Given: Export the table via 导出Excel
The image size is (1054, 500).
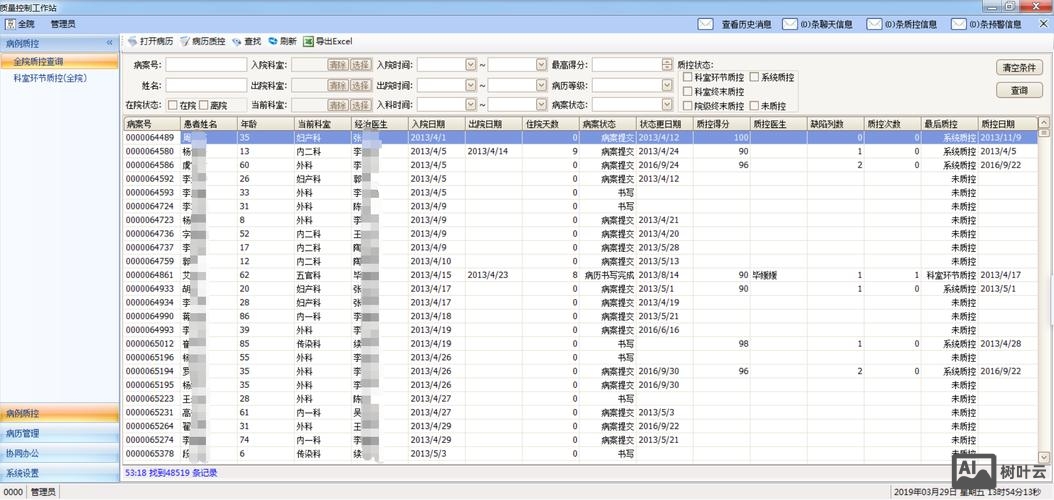Looking at the screenshot, I should click(x=327, y=41).
